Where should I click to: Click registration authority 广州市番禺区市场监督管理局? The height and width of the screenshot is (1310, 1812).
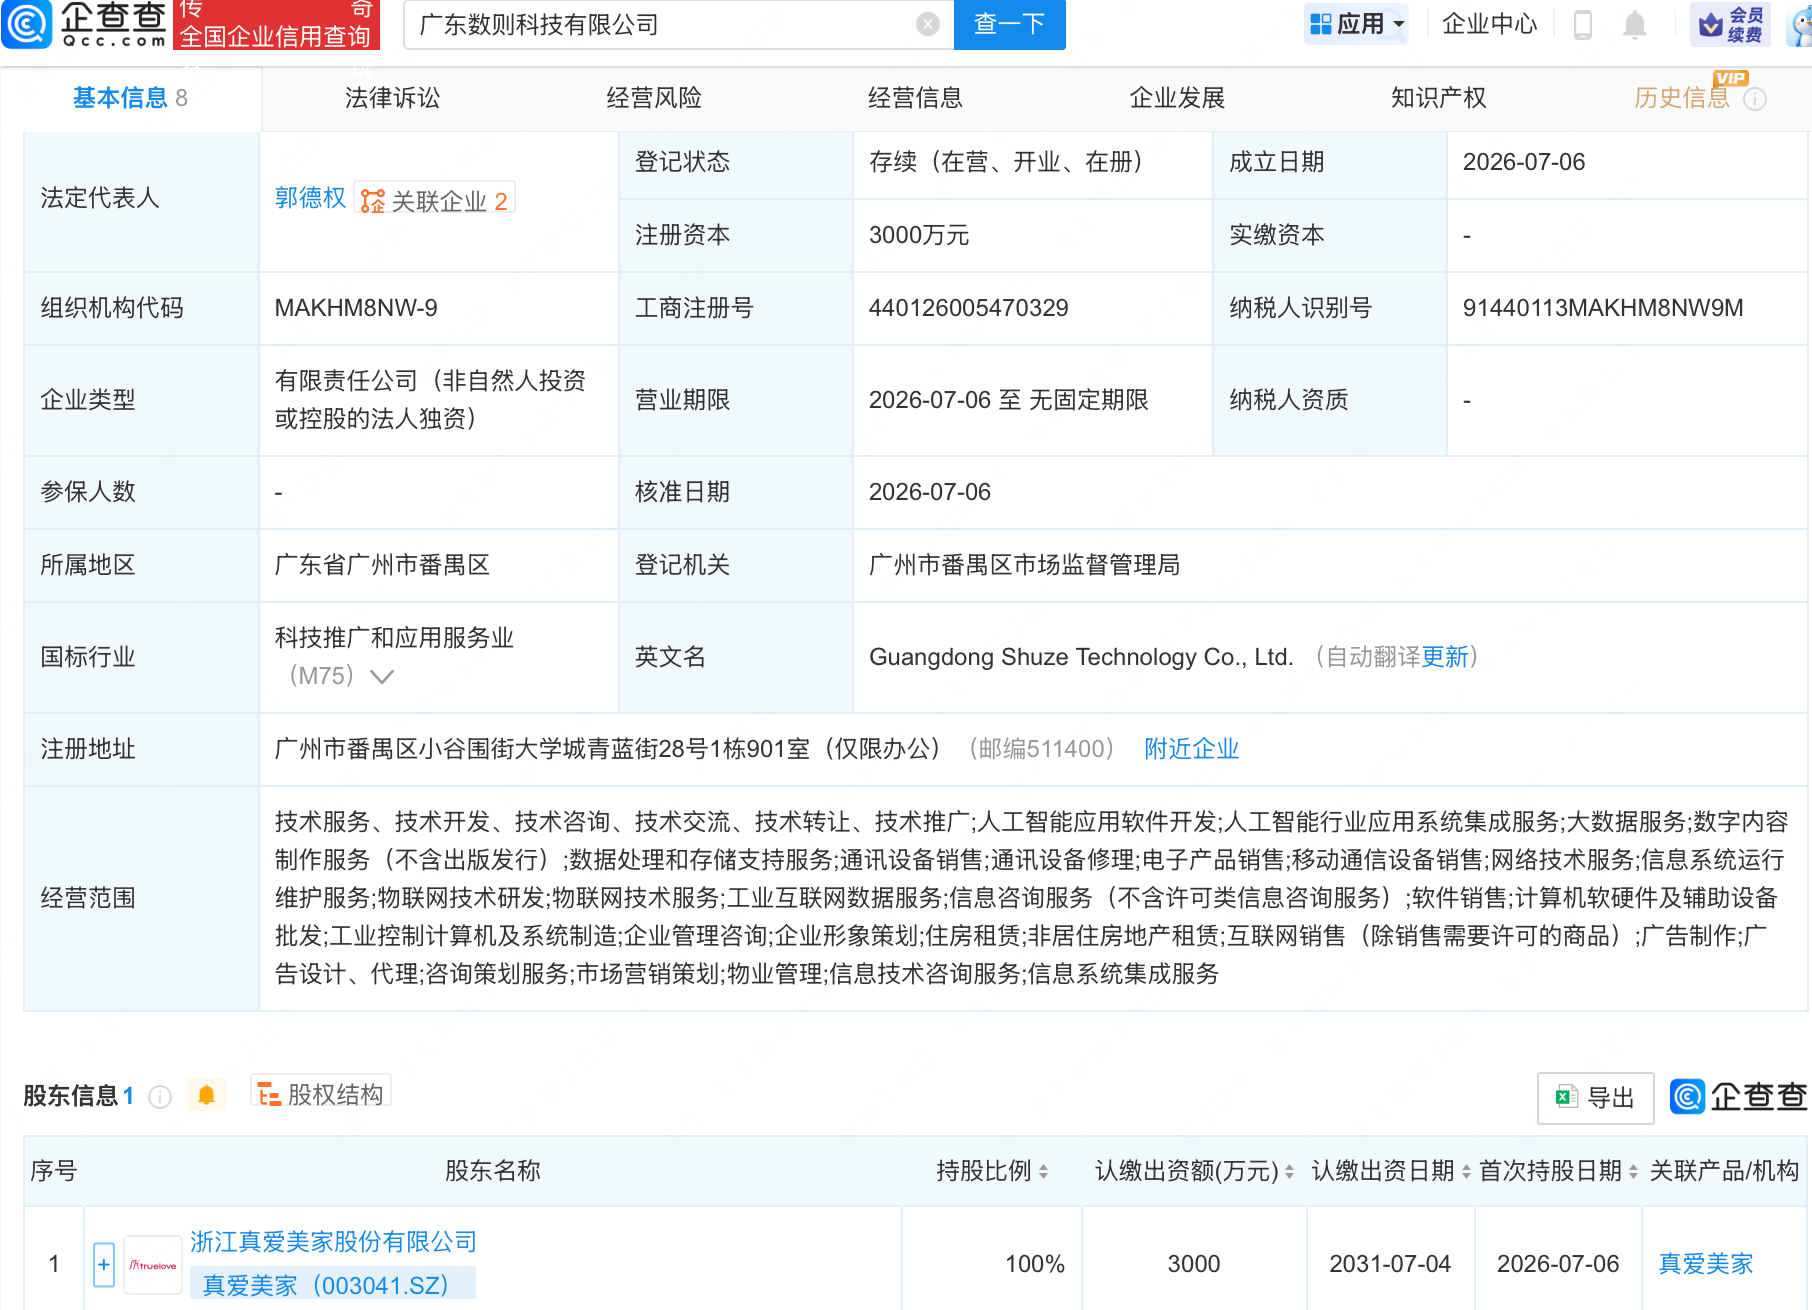pyautogui.click(x=1024, y=565)
